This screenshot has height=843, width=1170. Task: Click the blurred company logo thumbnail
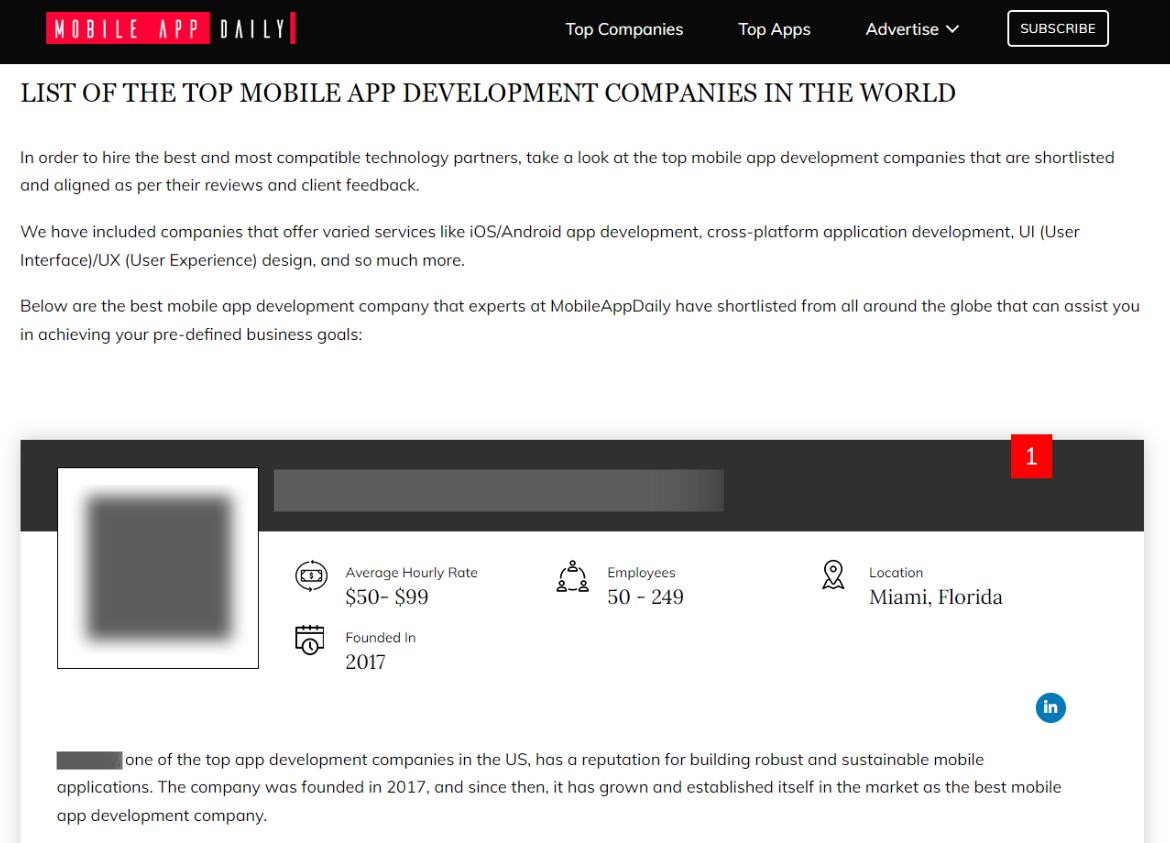pos(157,568)
